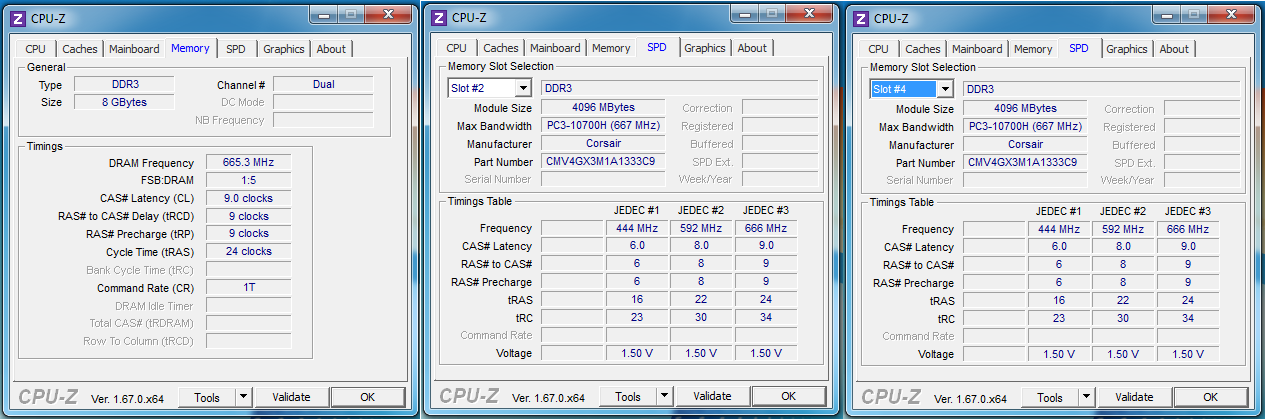Click the CPU-Z title icon in the Memory-tab window
The width and height of the screenshot is (1266, 420).
coord(18,17)
